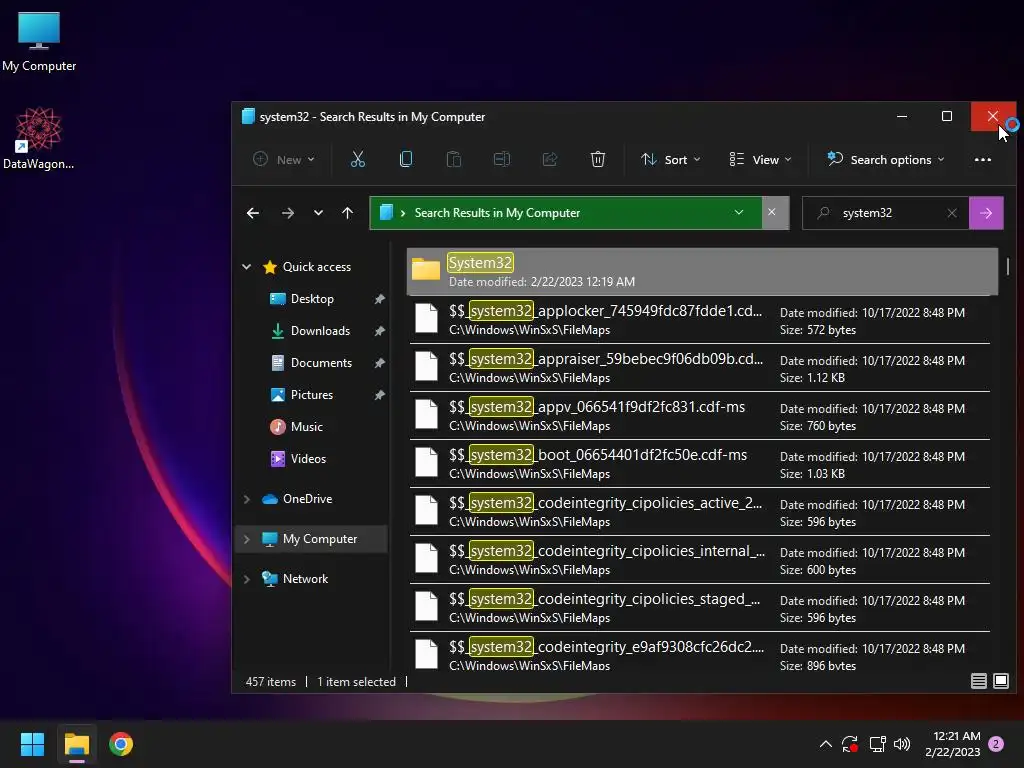Go up one level with up arrow
1024x768 pixels.
tap(347, 213)
